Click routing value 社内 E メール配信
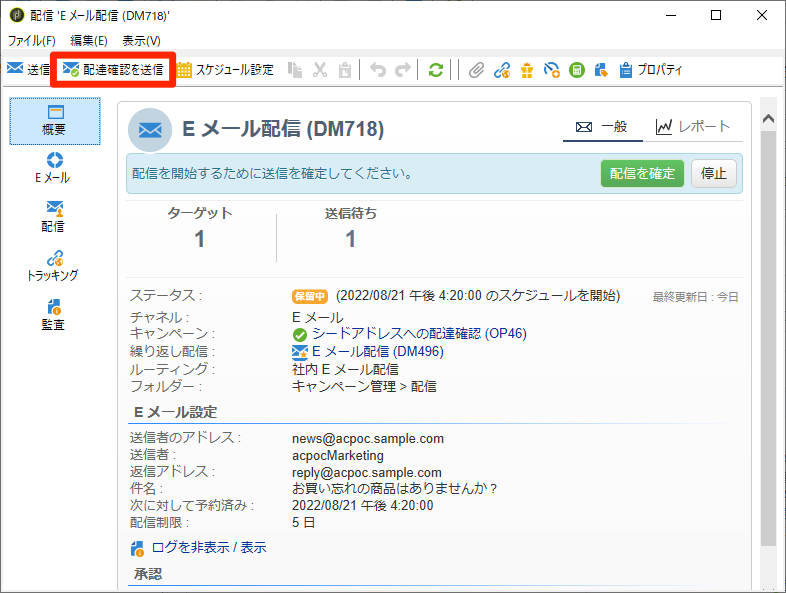This screenshot has width=786, height=593. 345,369
